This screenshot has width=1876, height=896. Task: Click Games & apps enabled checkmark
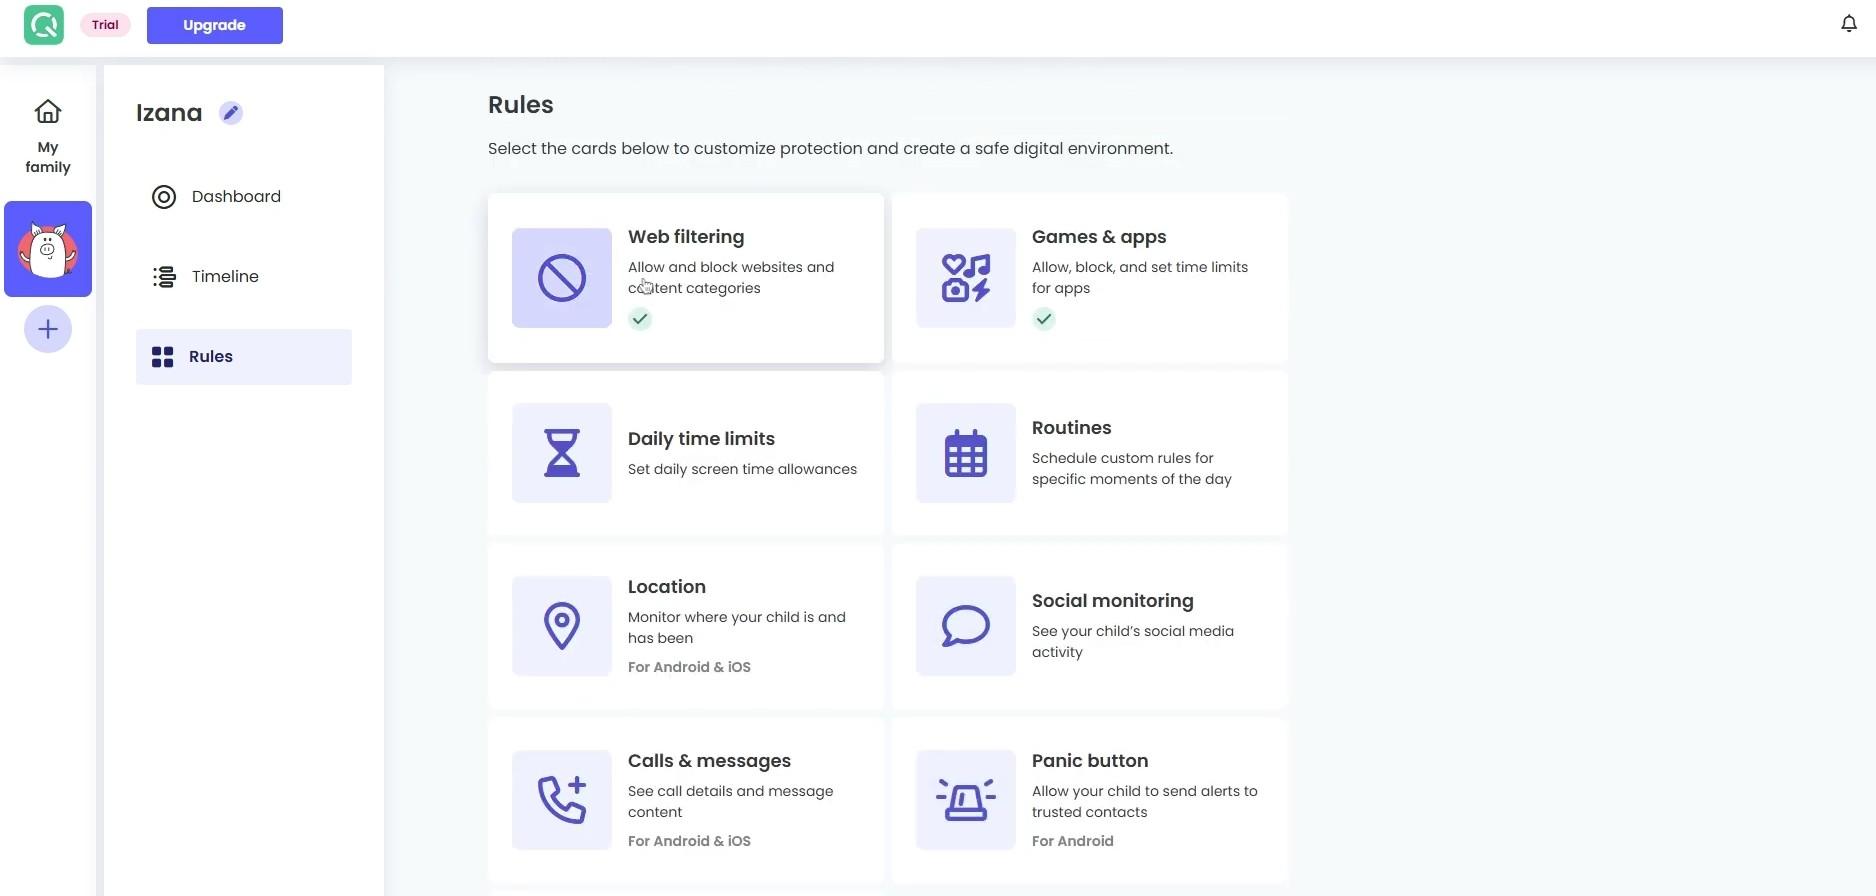(x=1044, y=319)
